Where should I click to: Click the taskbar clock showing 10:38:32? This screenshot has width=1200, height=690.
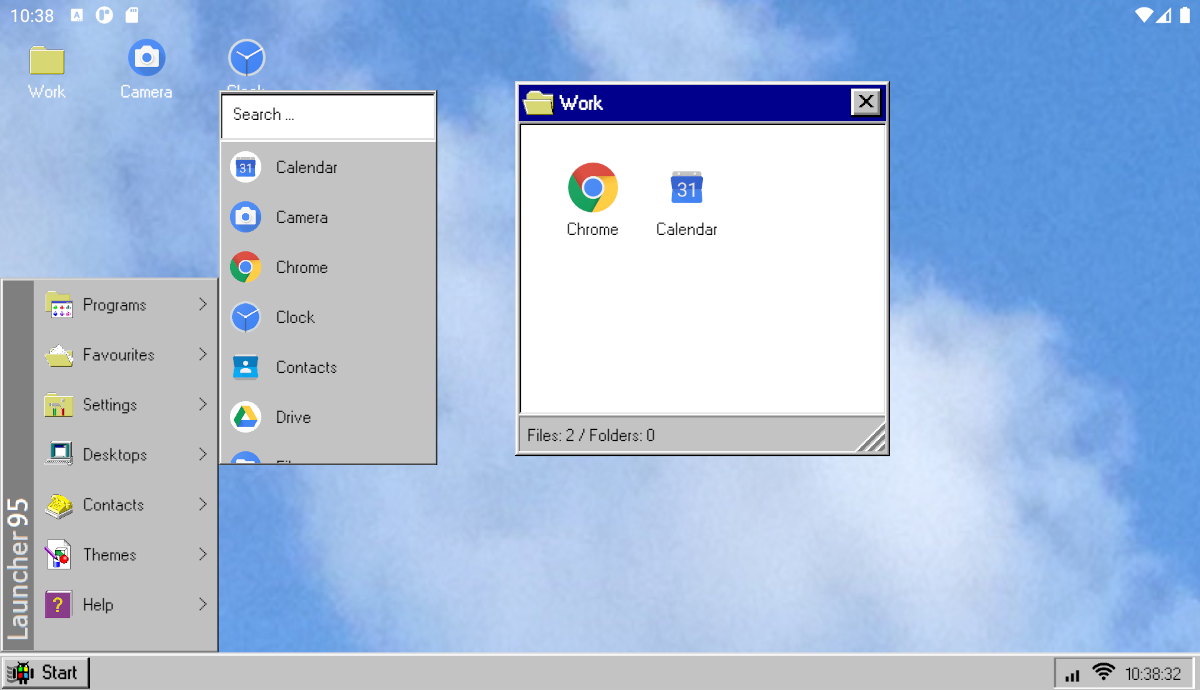coord(1153,674)
